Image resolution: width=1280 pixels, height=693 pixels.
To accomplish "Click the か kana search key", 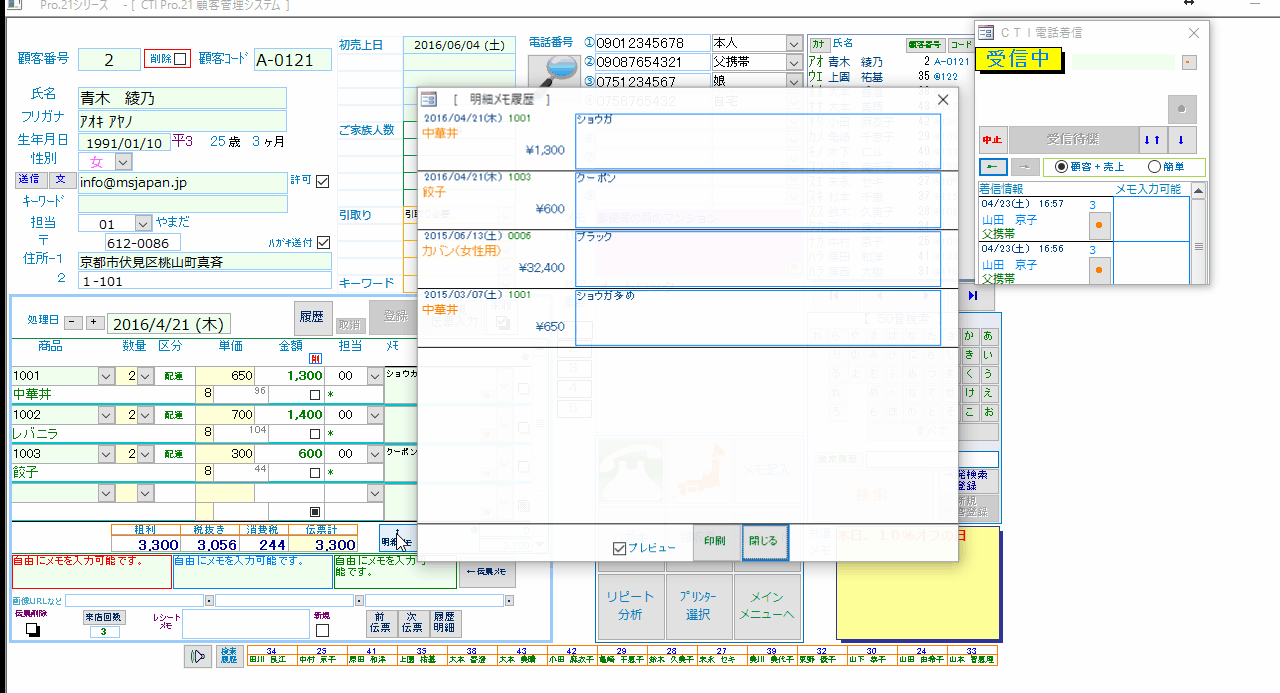I will point(969,336).
